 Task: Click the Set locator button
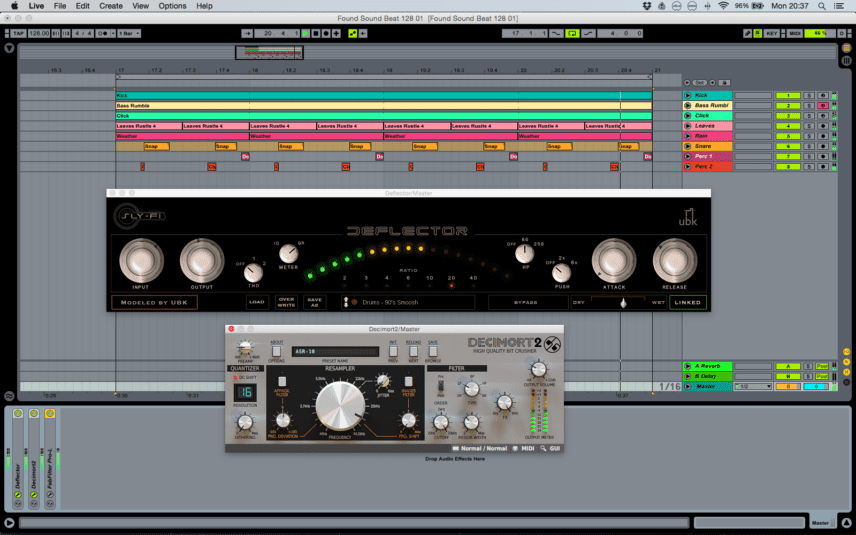pos(700,82)
